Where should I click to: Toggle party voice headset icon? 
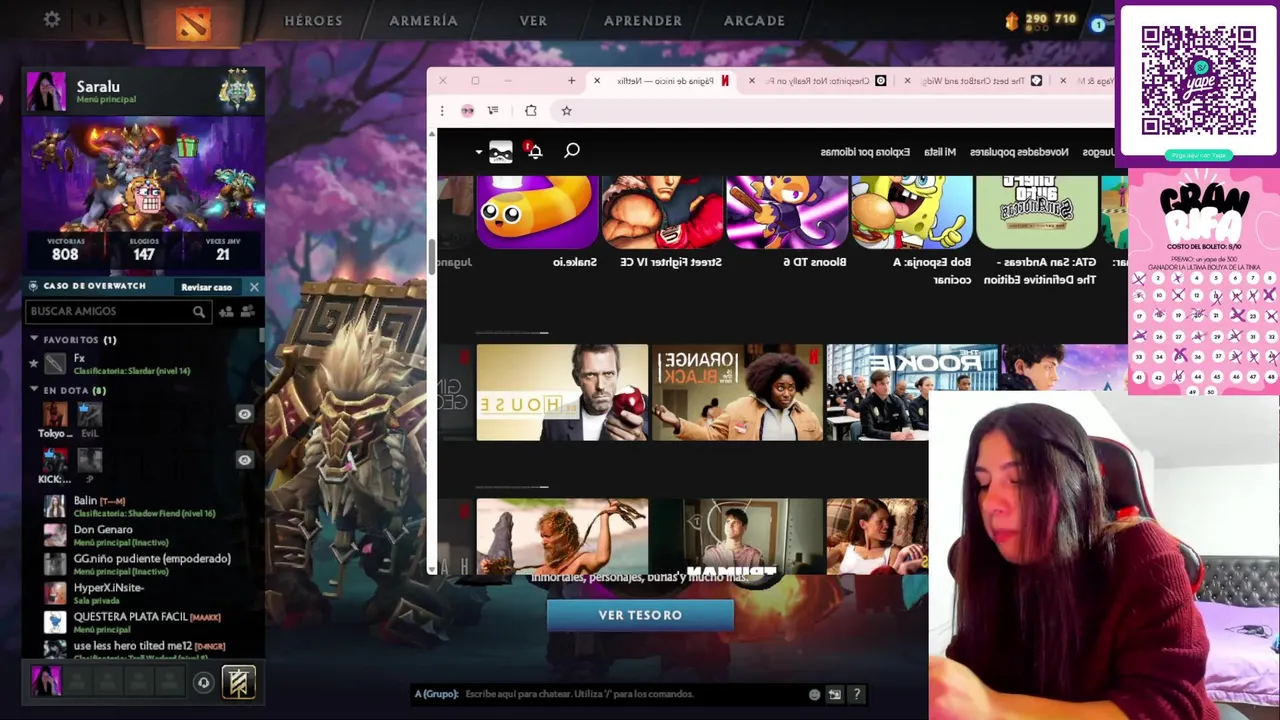click(x=203, y=683)
